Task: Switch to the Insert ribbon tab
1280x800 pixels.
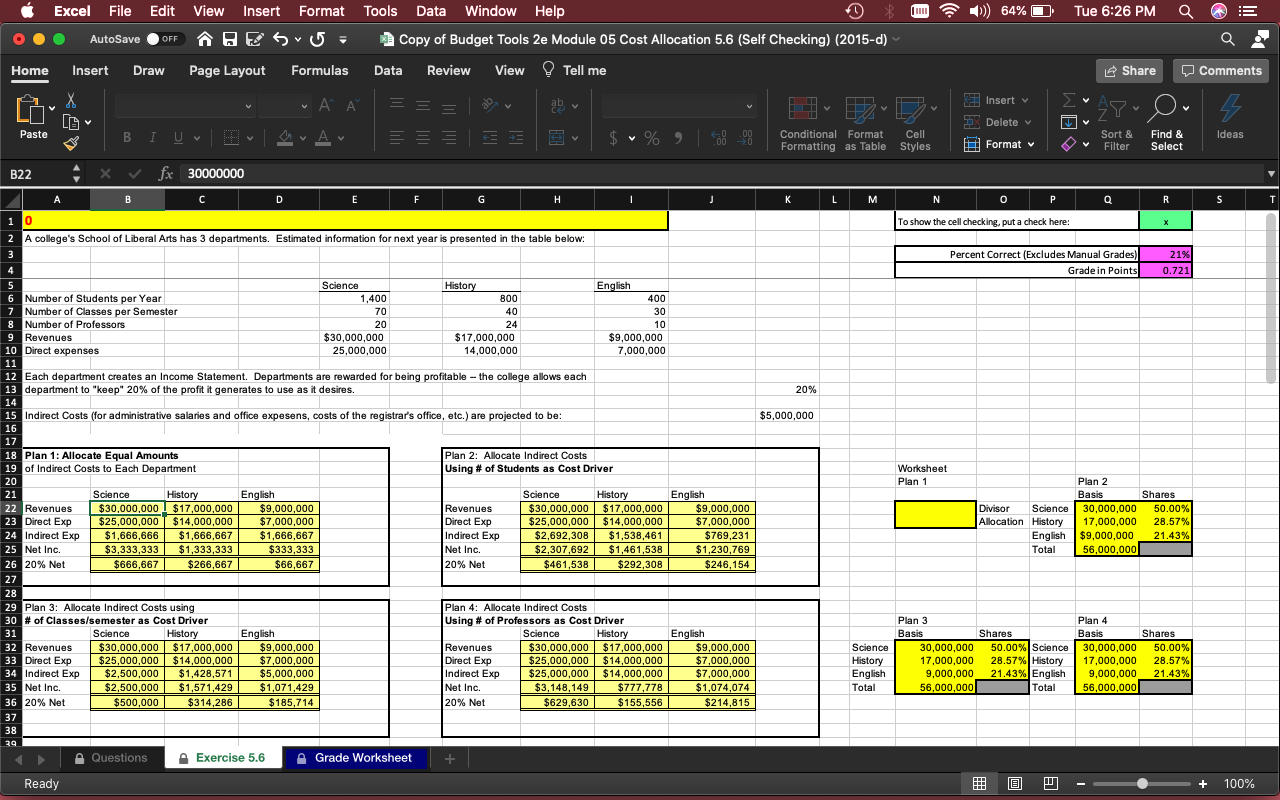Action: coord(90,70)
